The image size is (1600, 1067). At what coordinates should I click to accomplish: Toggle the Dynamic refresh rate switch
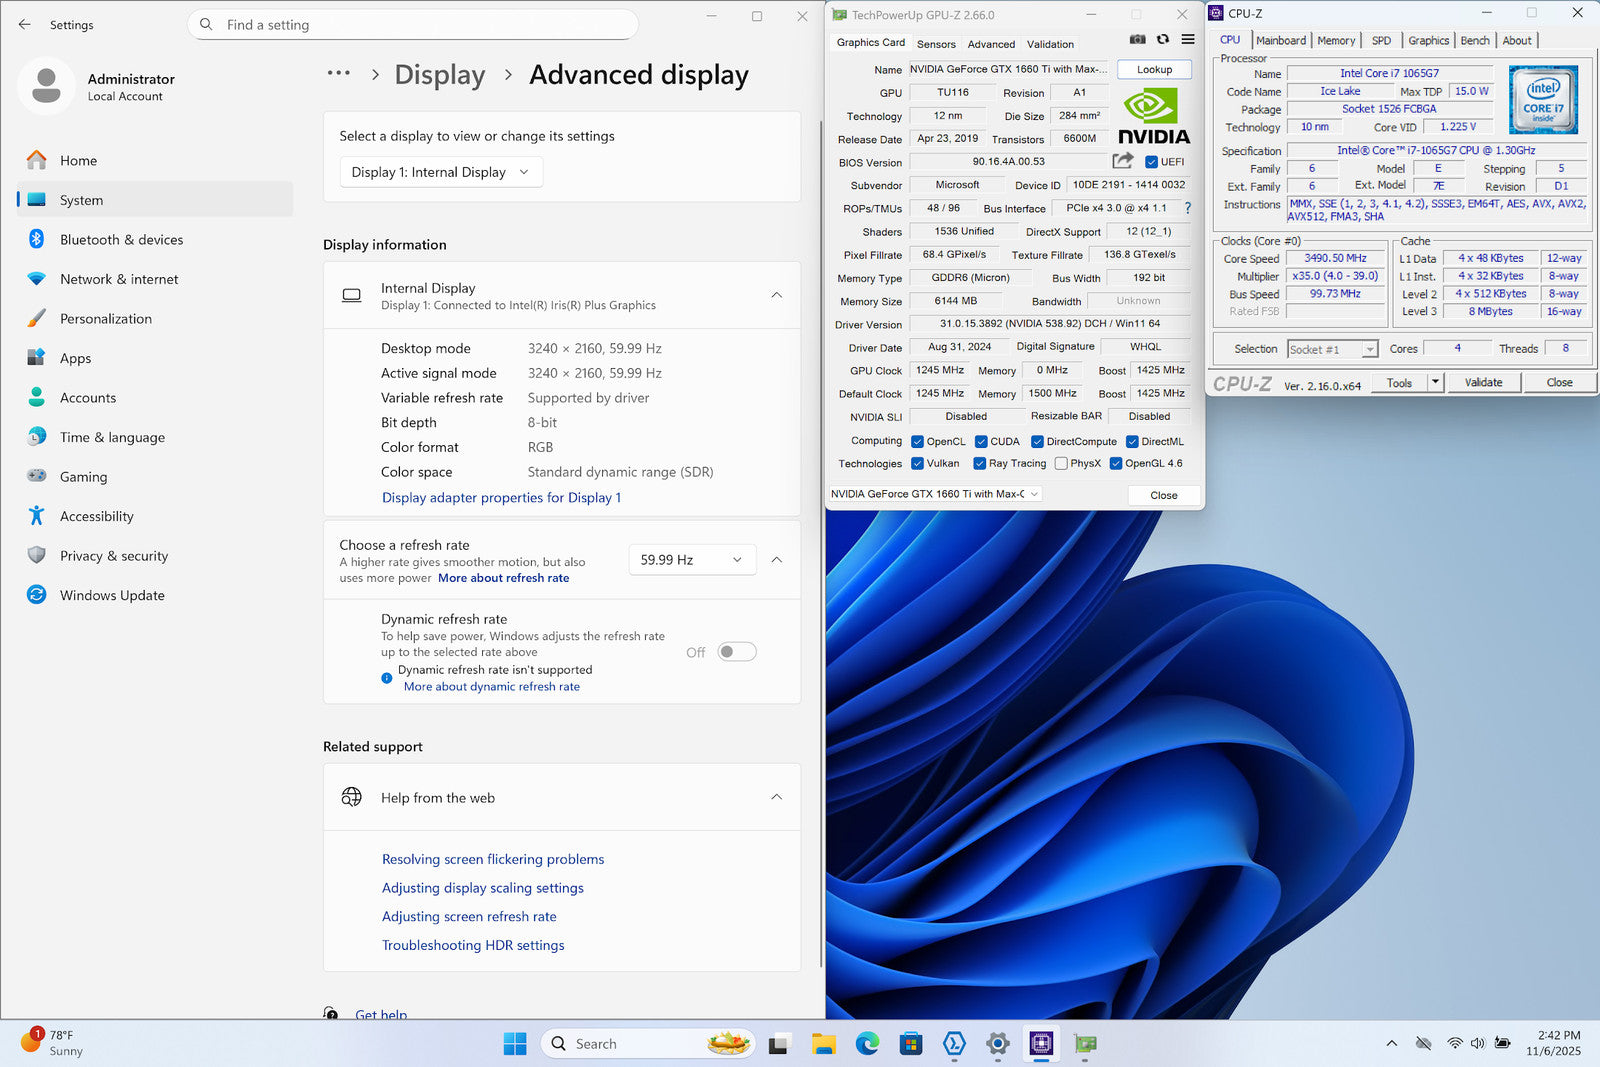pyautogui.click(x=737, y=652)
